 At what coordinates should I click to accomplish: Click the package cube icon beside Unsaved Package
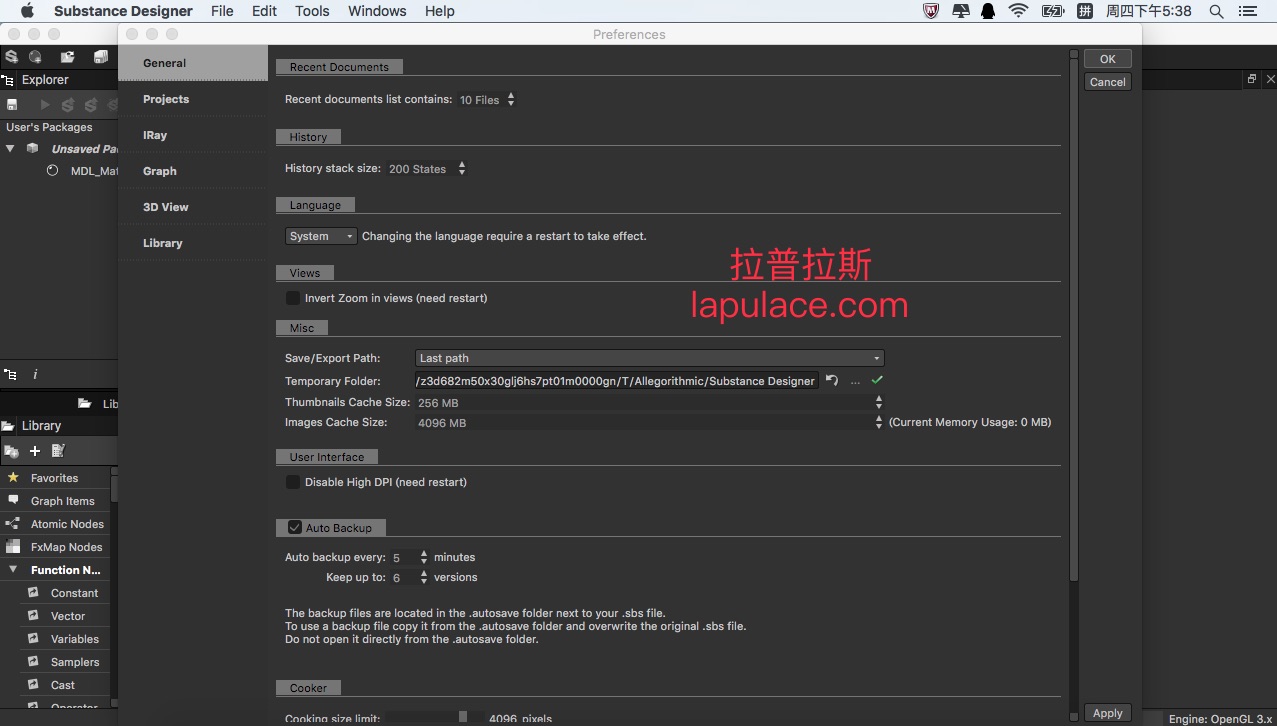pyautogui.click(x=33, y=148)
